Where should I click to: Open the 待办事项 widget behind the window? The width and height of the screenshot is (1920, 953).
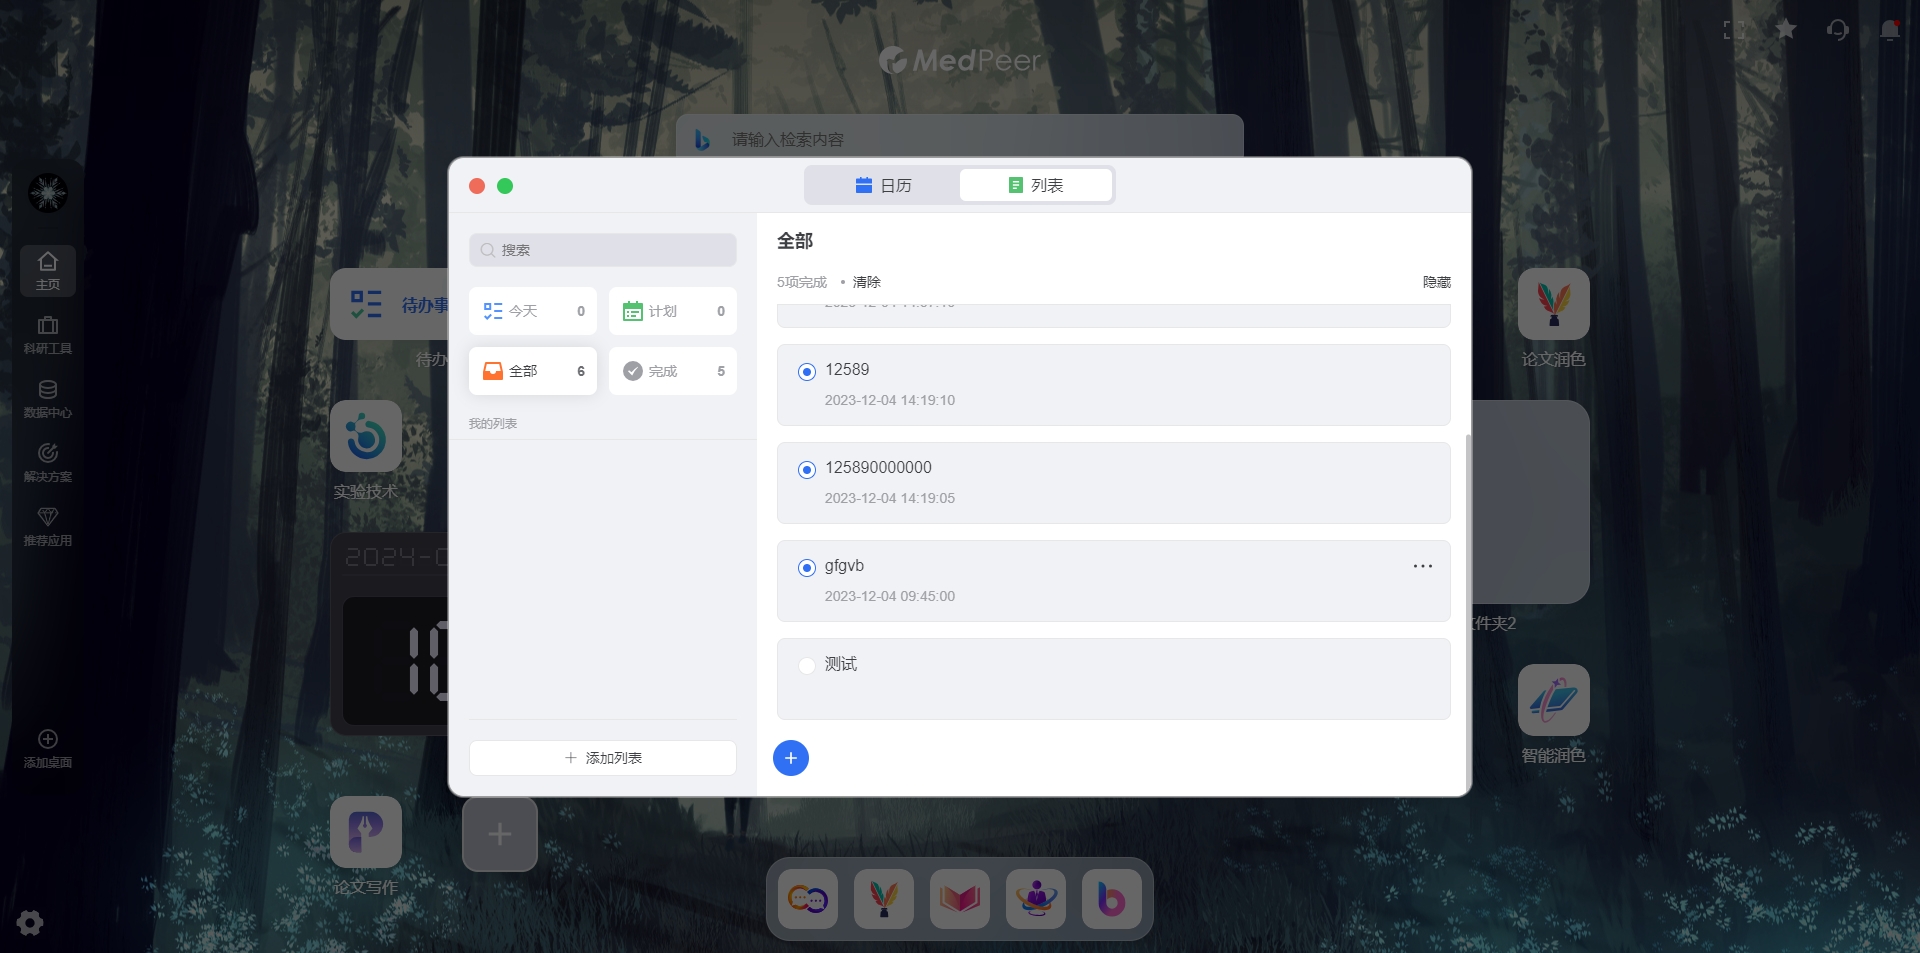point(390,304)
